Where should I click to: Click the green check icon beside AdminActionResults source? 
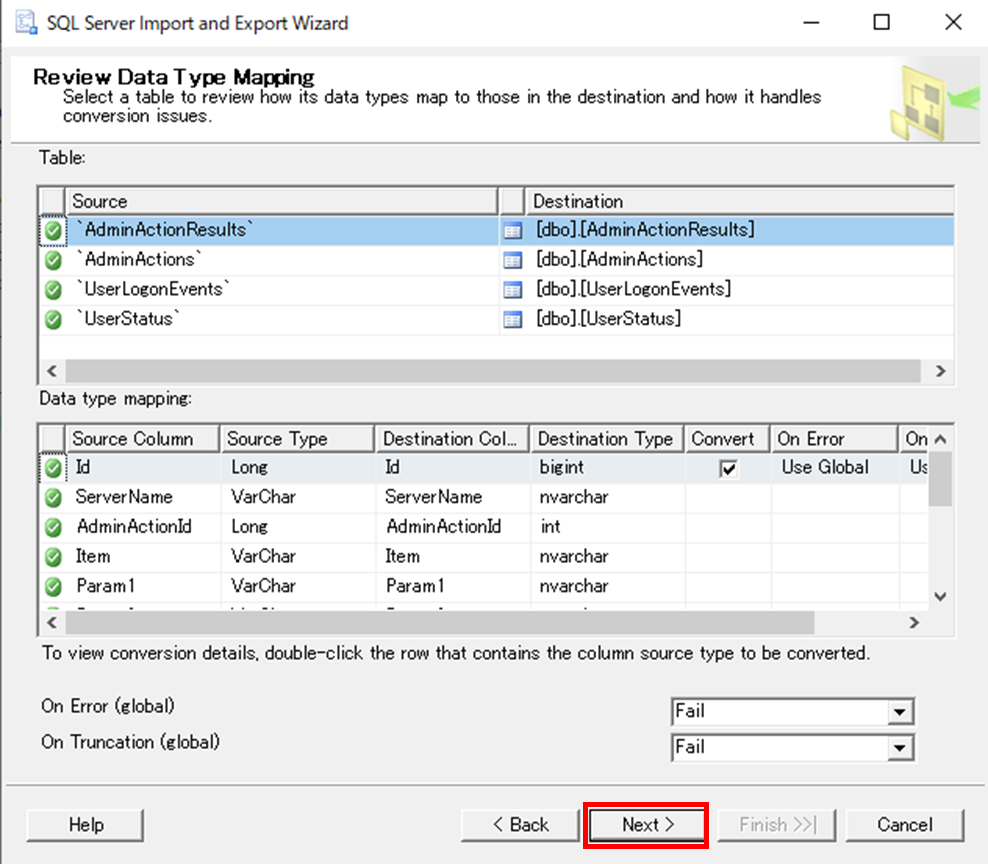[54, 231]
